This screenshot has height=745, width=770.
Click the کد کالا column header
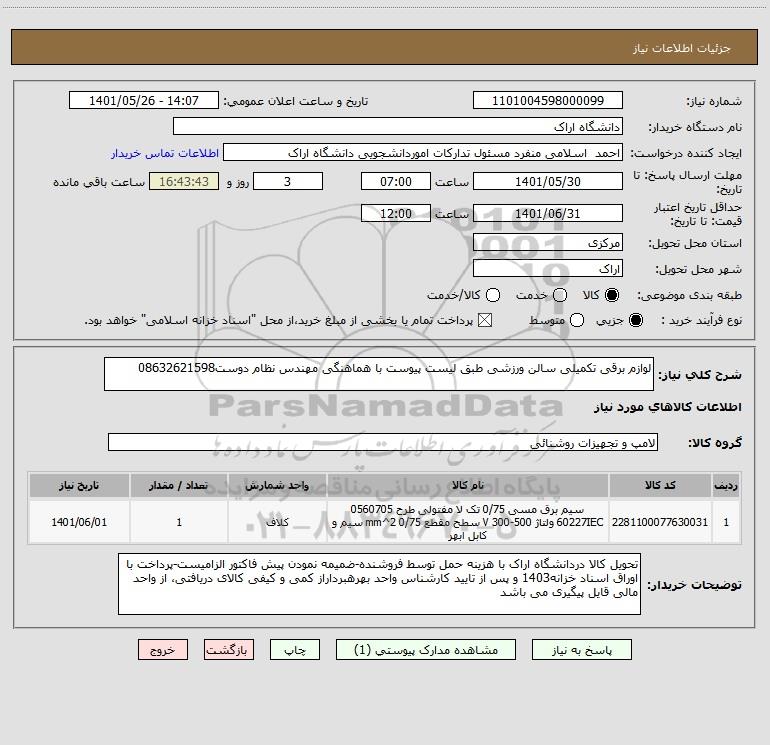[x=660, y=486]
